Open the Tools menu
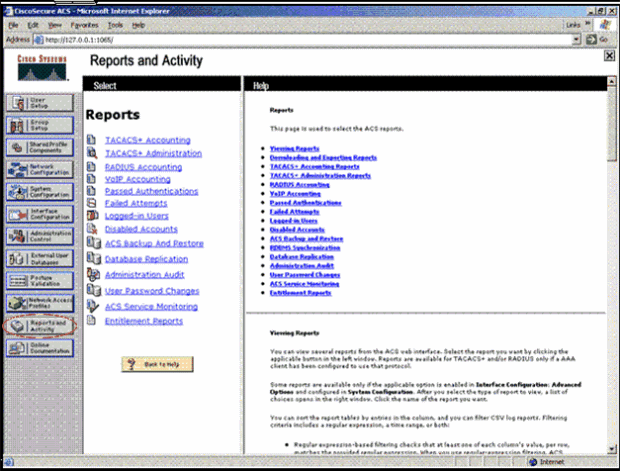The width and height of the screenshot is (620, 471). tap(115, 25)
